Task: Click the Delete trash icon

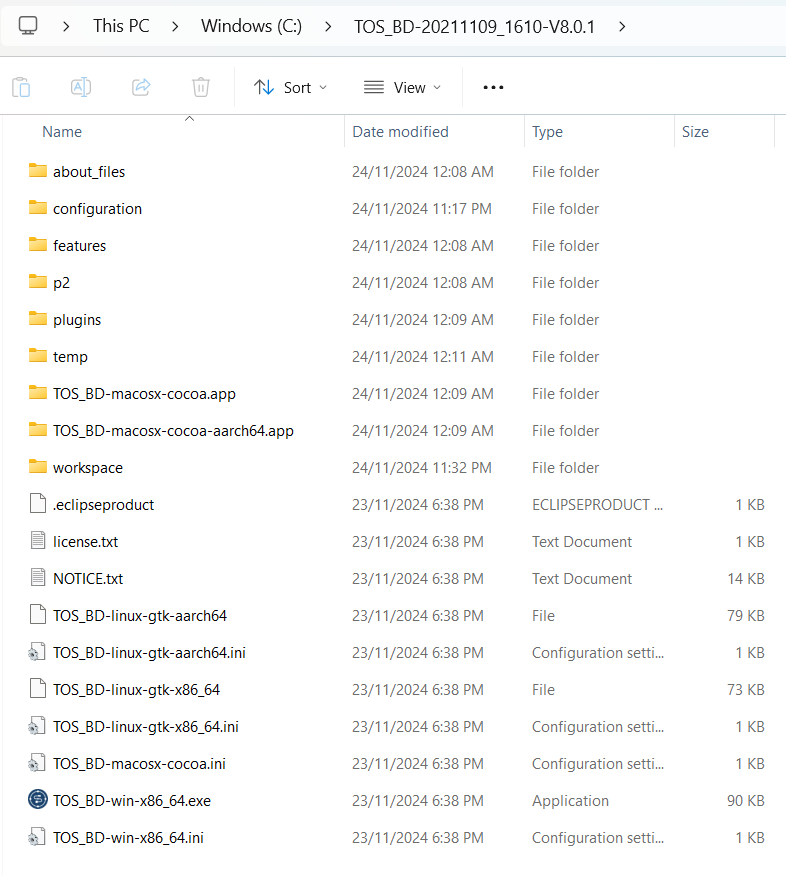Action: coord(201,88)
